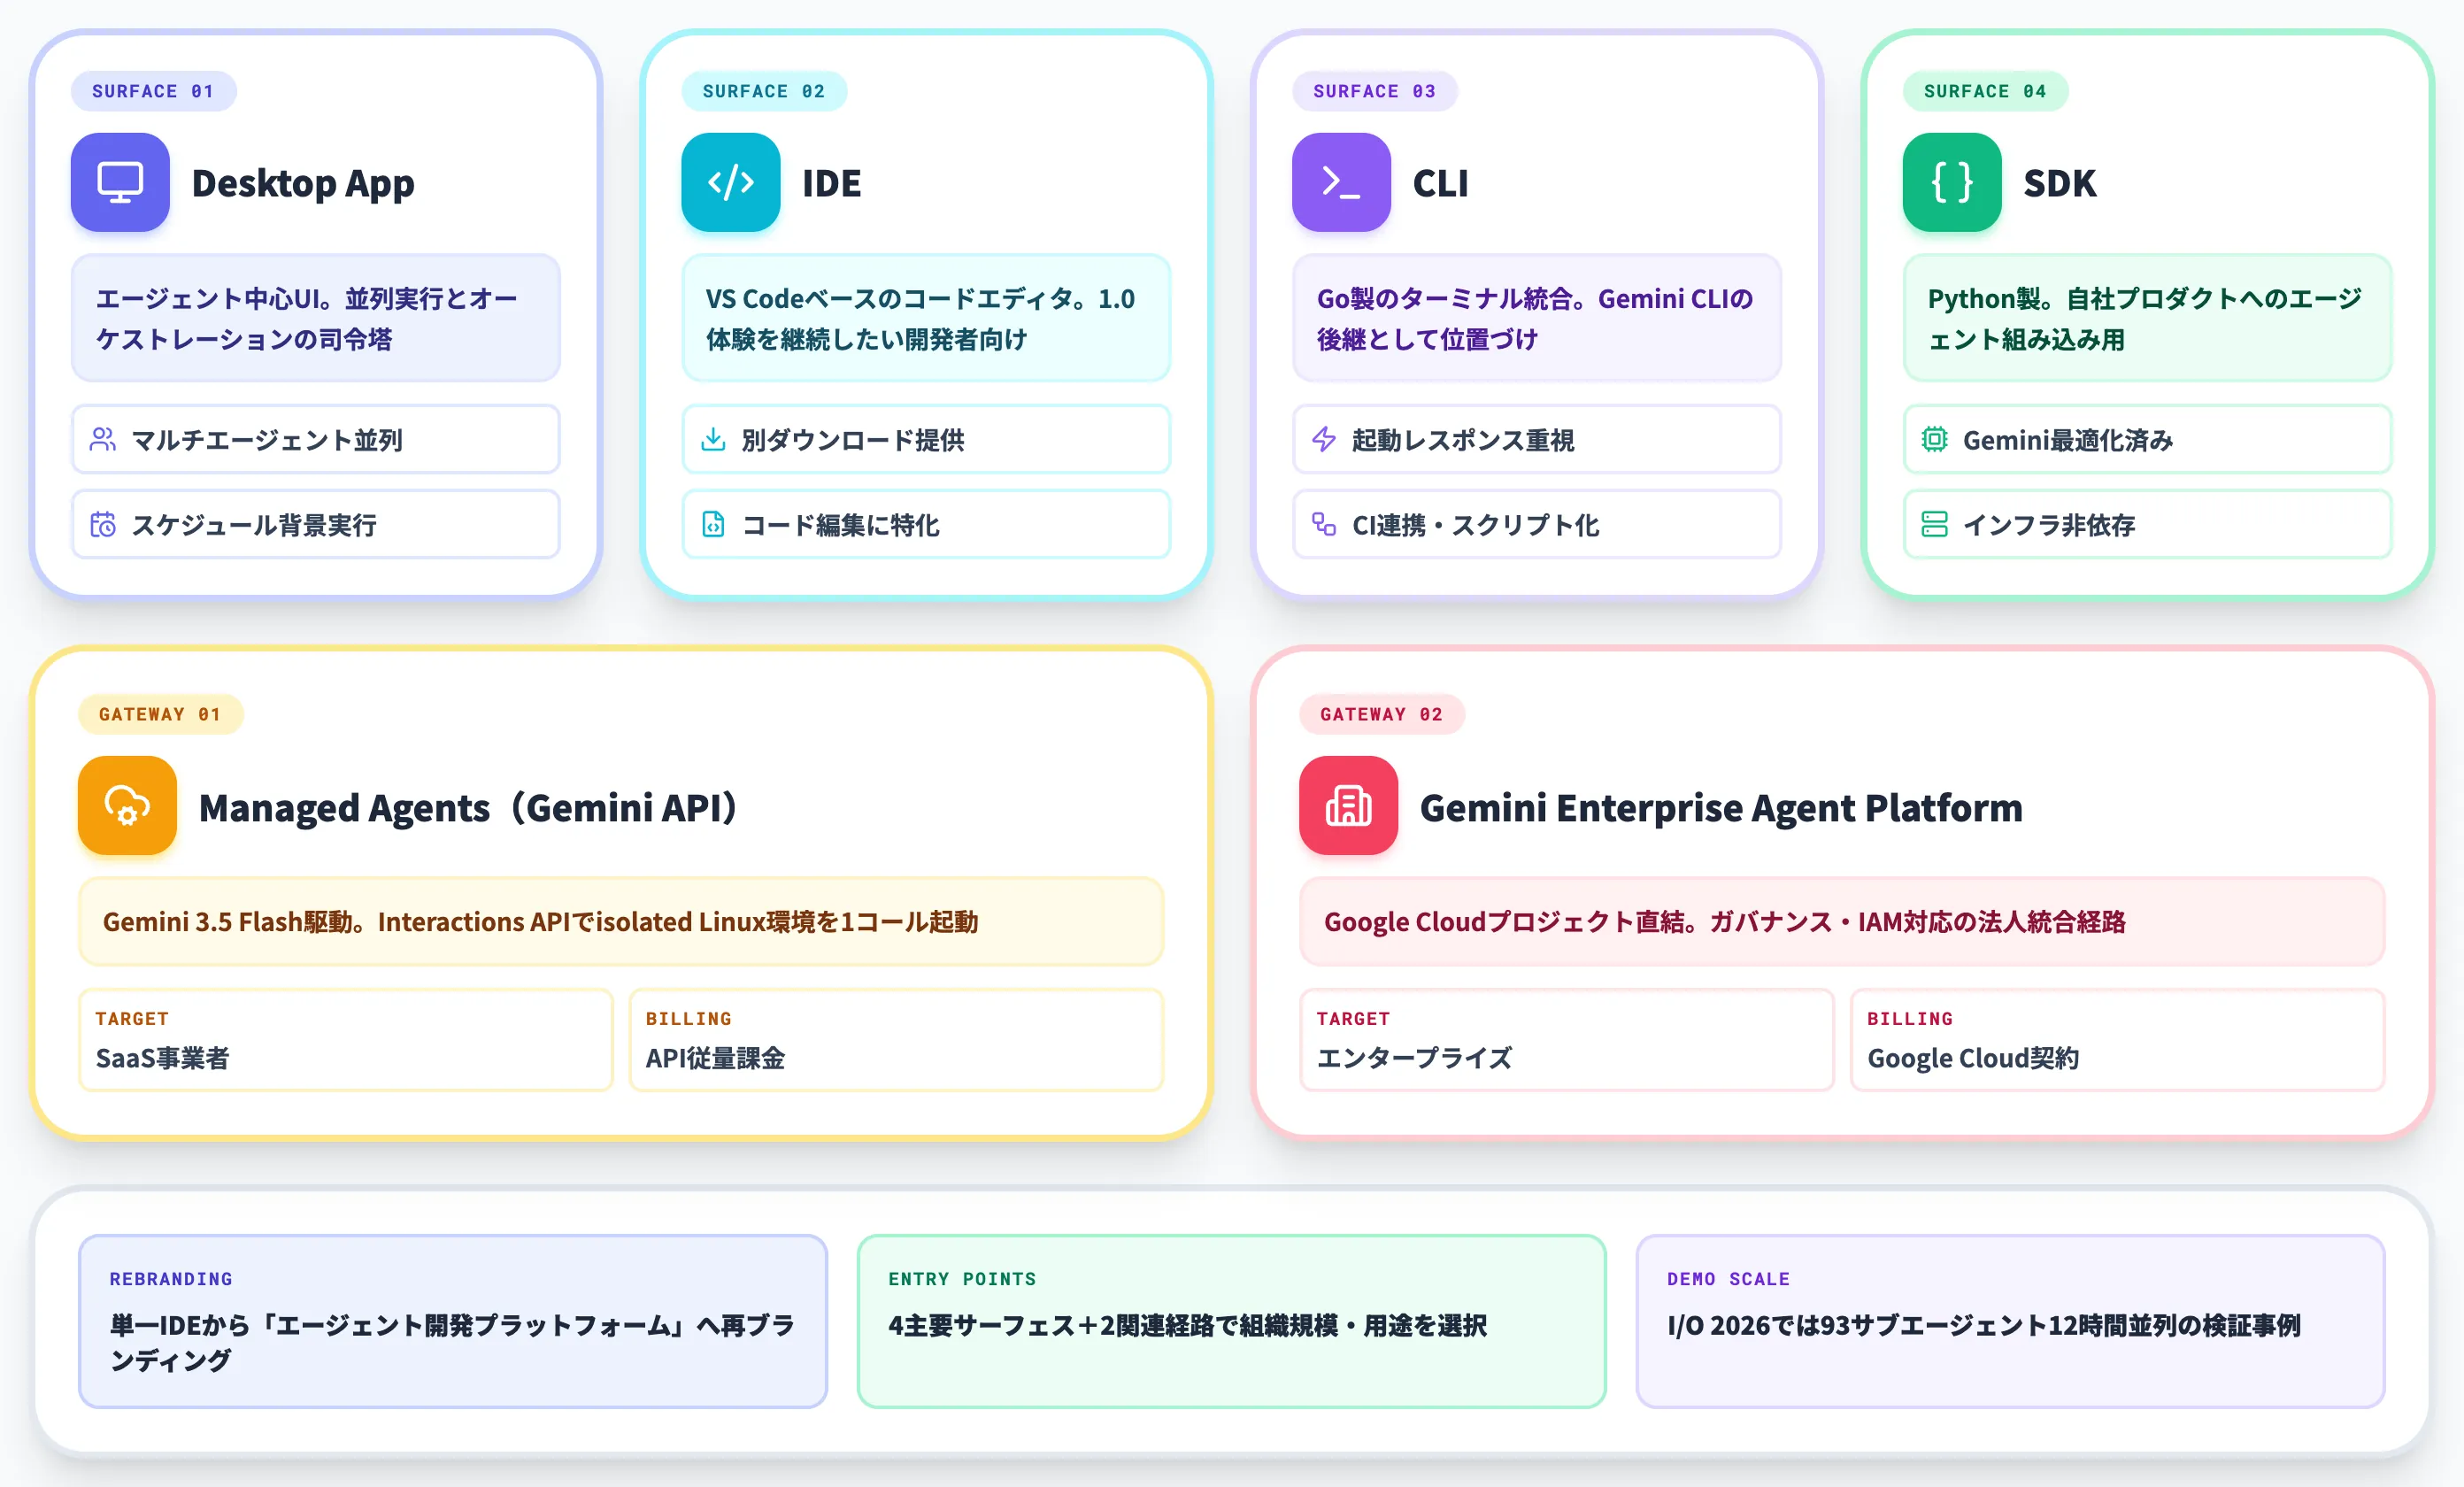Click the Gemini Enterprise building icon

pos(1348,805)
